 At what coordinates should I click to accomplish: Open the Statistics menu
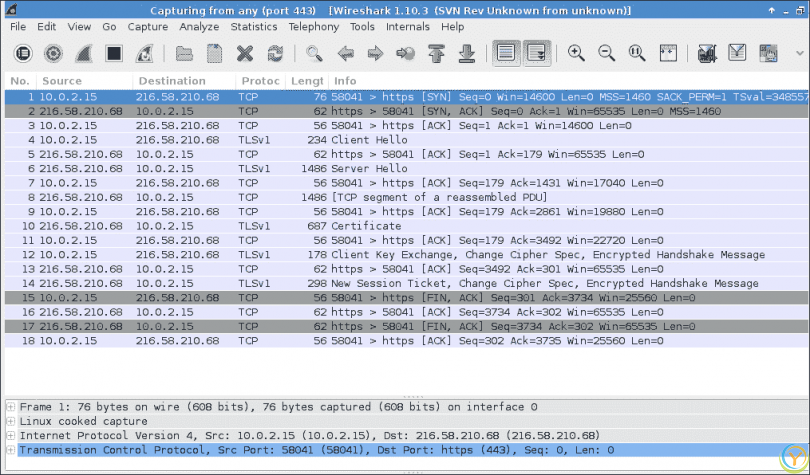(254, 27)
